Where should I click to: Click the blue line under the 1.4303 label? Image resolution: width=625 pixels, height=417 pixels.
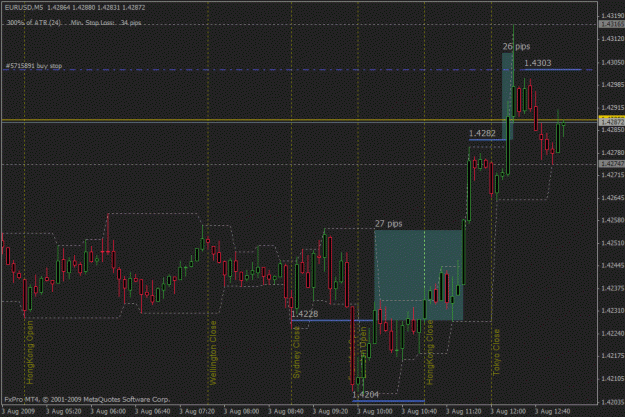pyautogui.click(x=550, y=70)
